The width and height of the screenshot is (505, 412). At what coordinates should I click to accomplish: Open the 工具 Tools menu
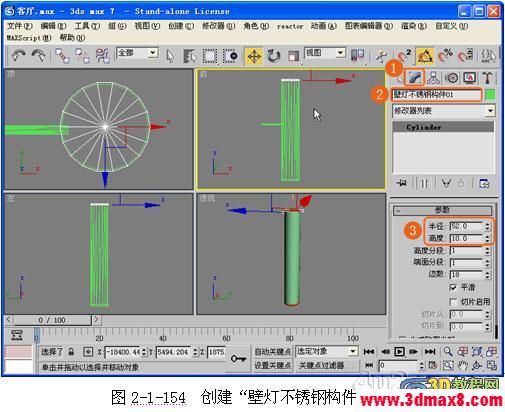point(87,26)
